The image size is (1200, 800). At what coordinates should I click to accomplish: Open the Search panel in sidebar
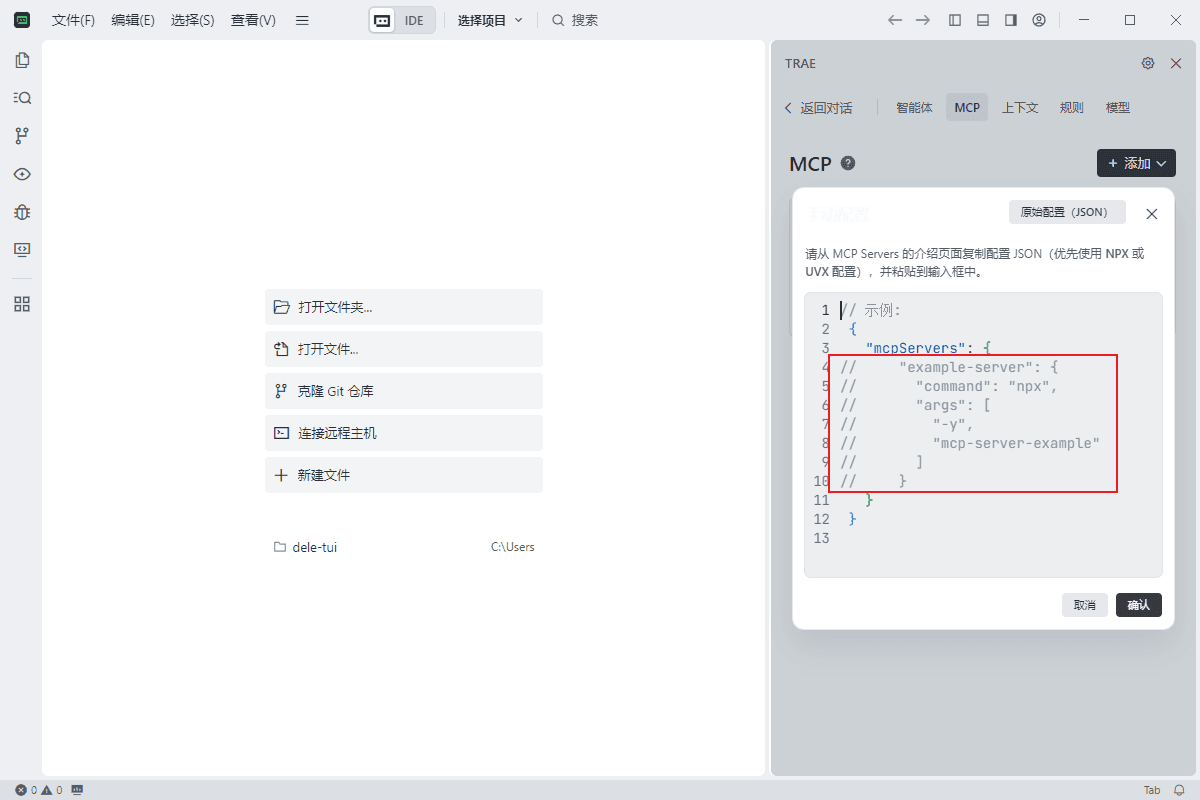[22, 98]
